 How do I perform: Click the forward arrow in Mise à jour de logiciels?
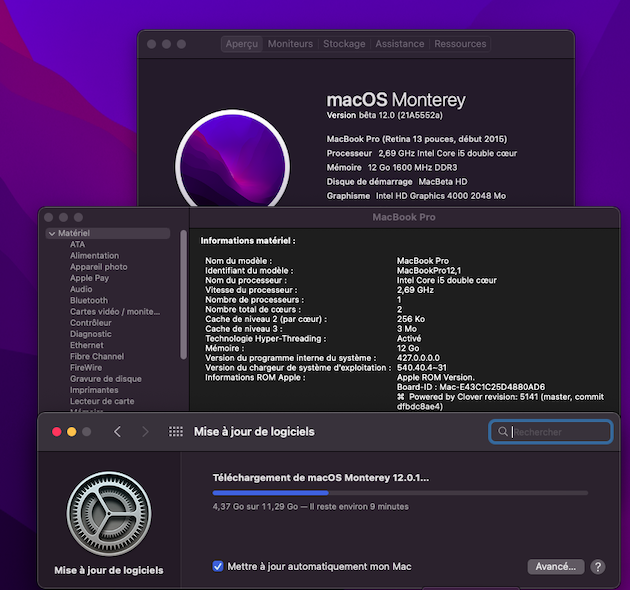[x=145, y=432]
